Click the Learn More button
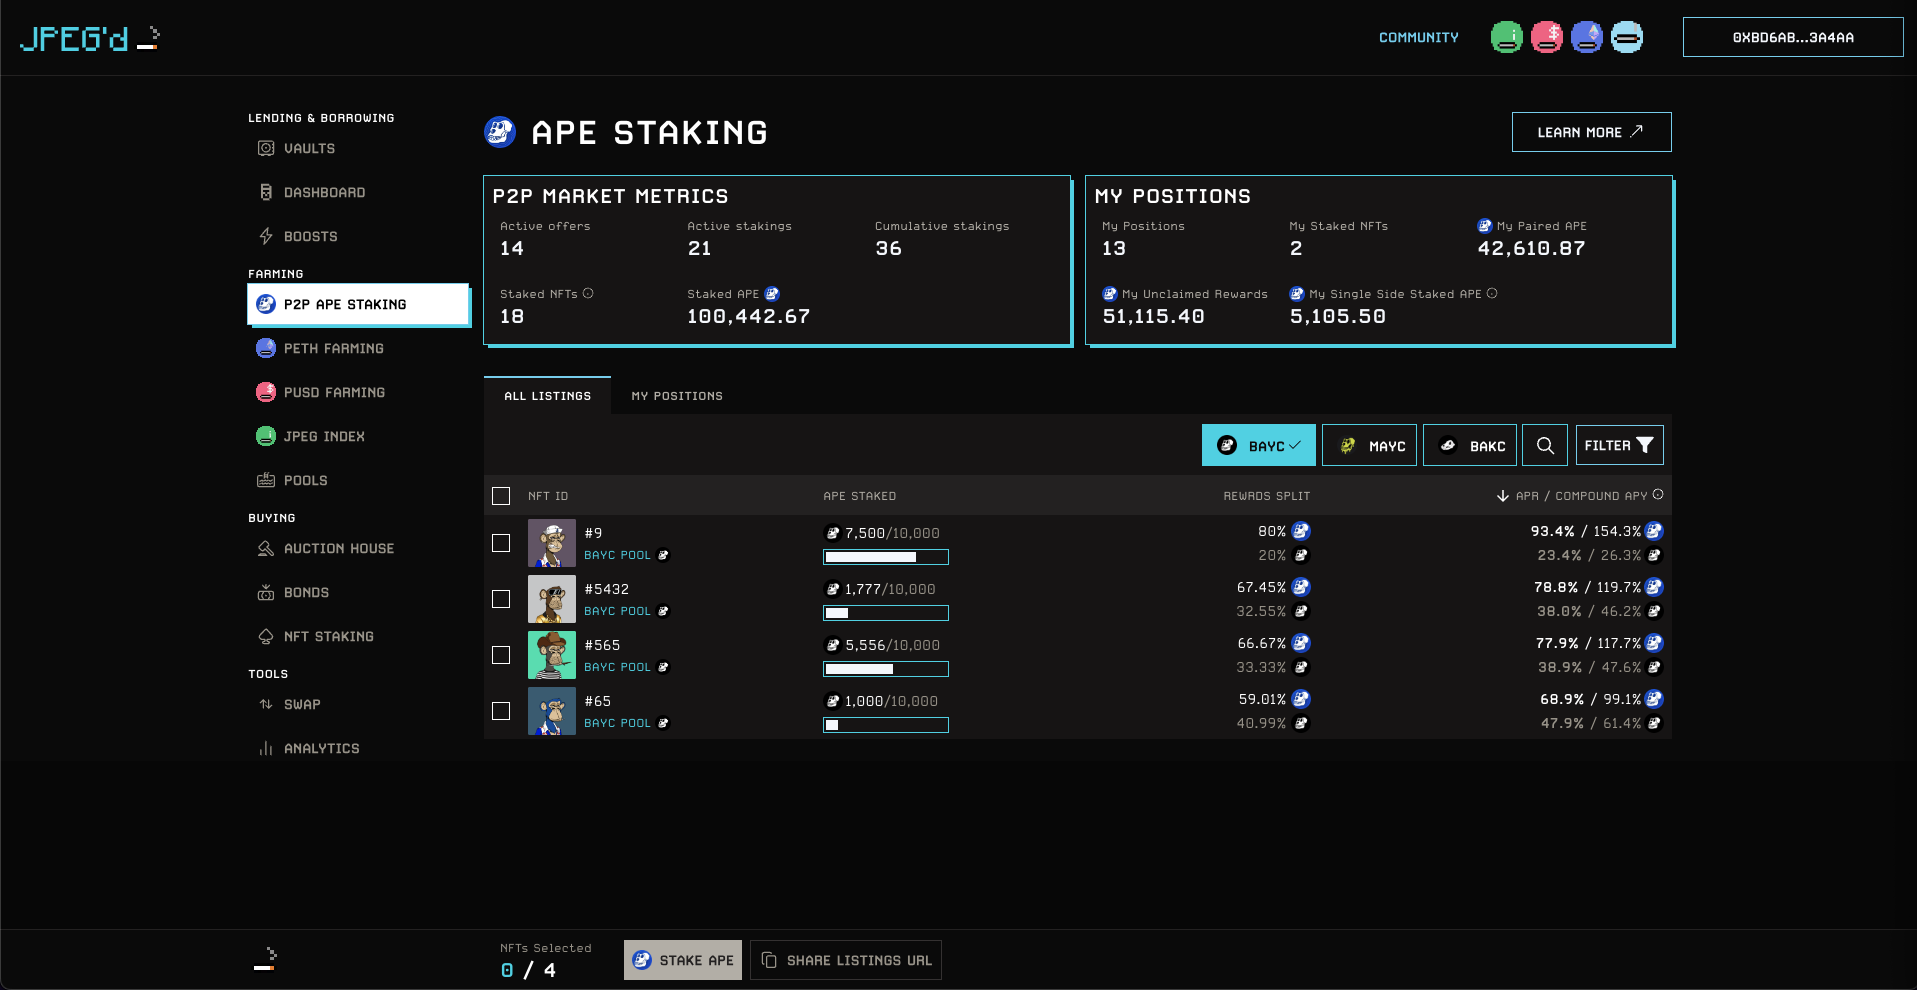1917x990 pixels. pyautogui.click(x=1590, y=132)
